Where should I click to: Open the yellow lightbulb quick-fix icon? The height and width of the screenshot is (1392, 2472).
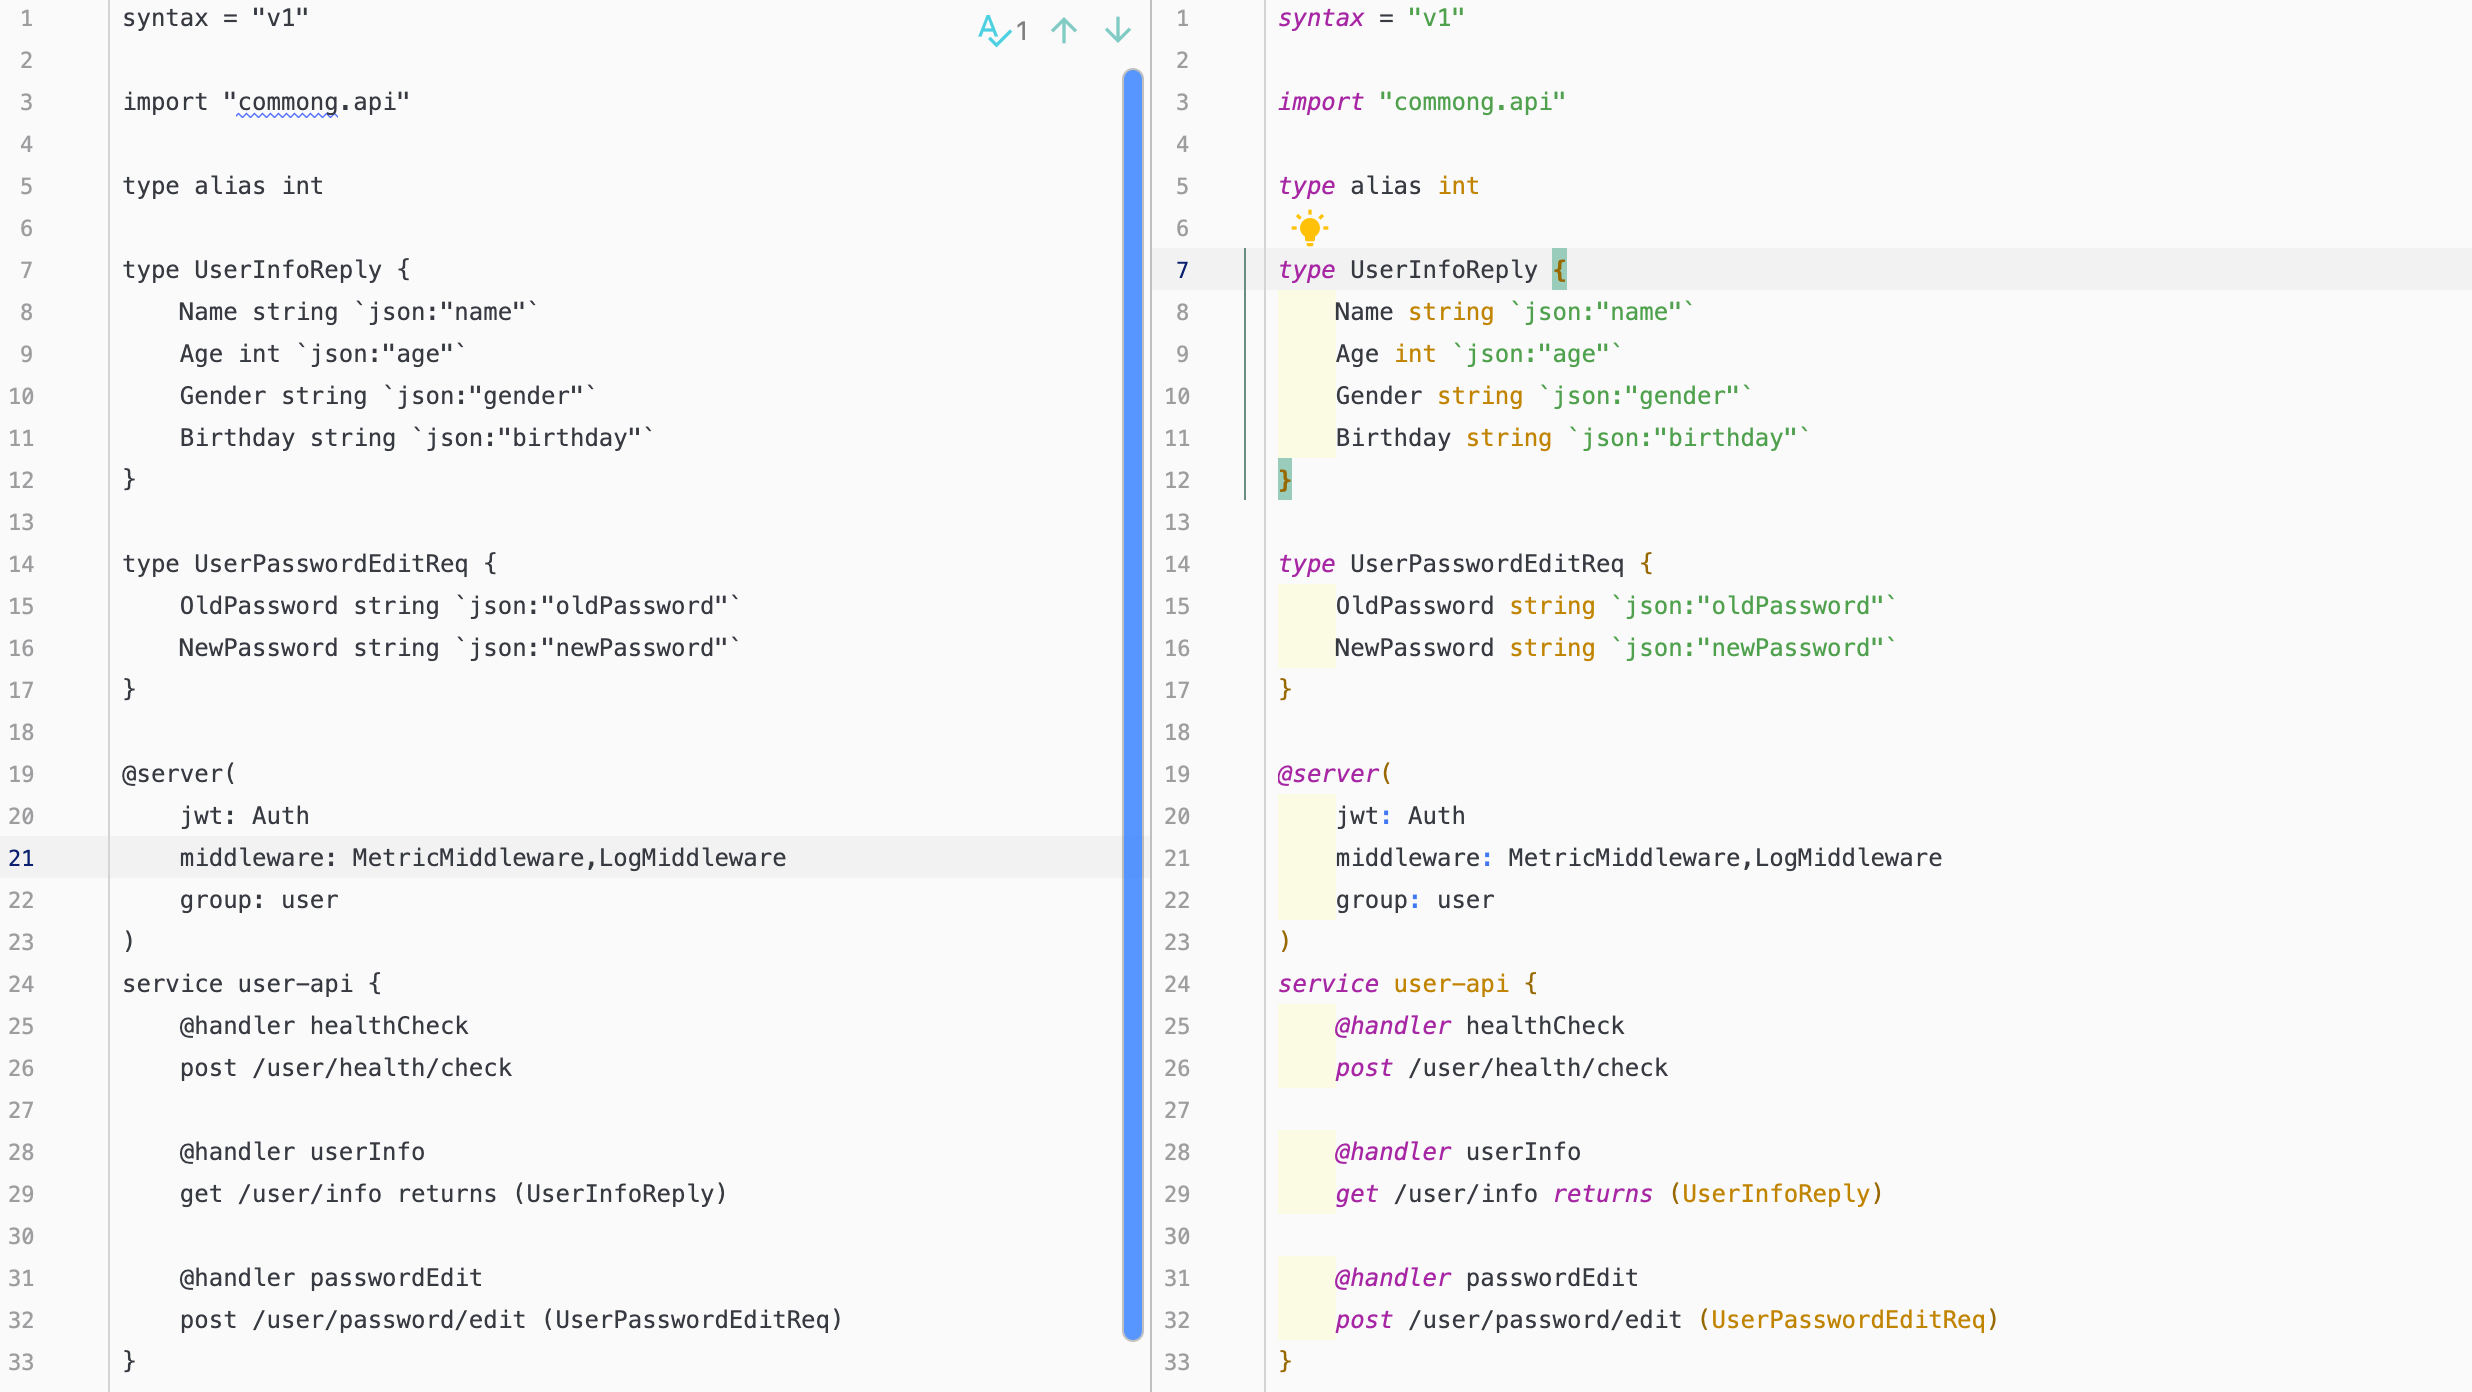click(x=1309, y=228)
